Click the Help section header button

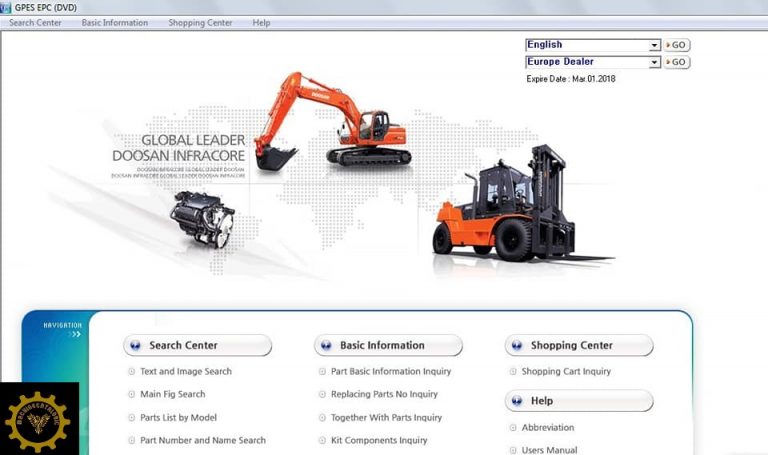coord(579,401)
